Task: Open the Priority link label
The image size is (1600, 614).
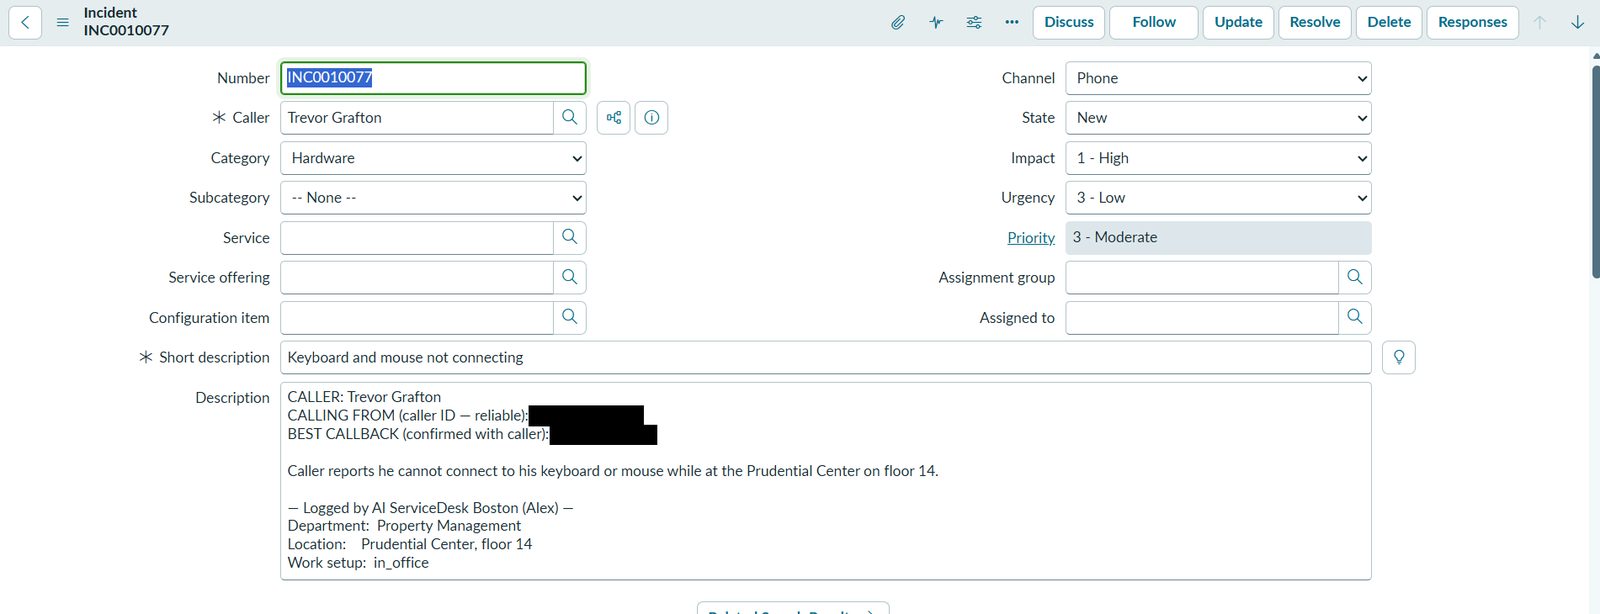Action: (x=1031, y=238)
